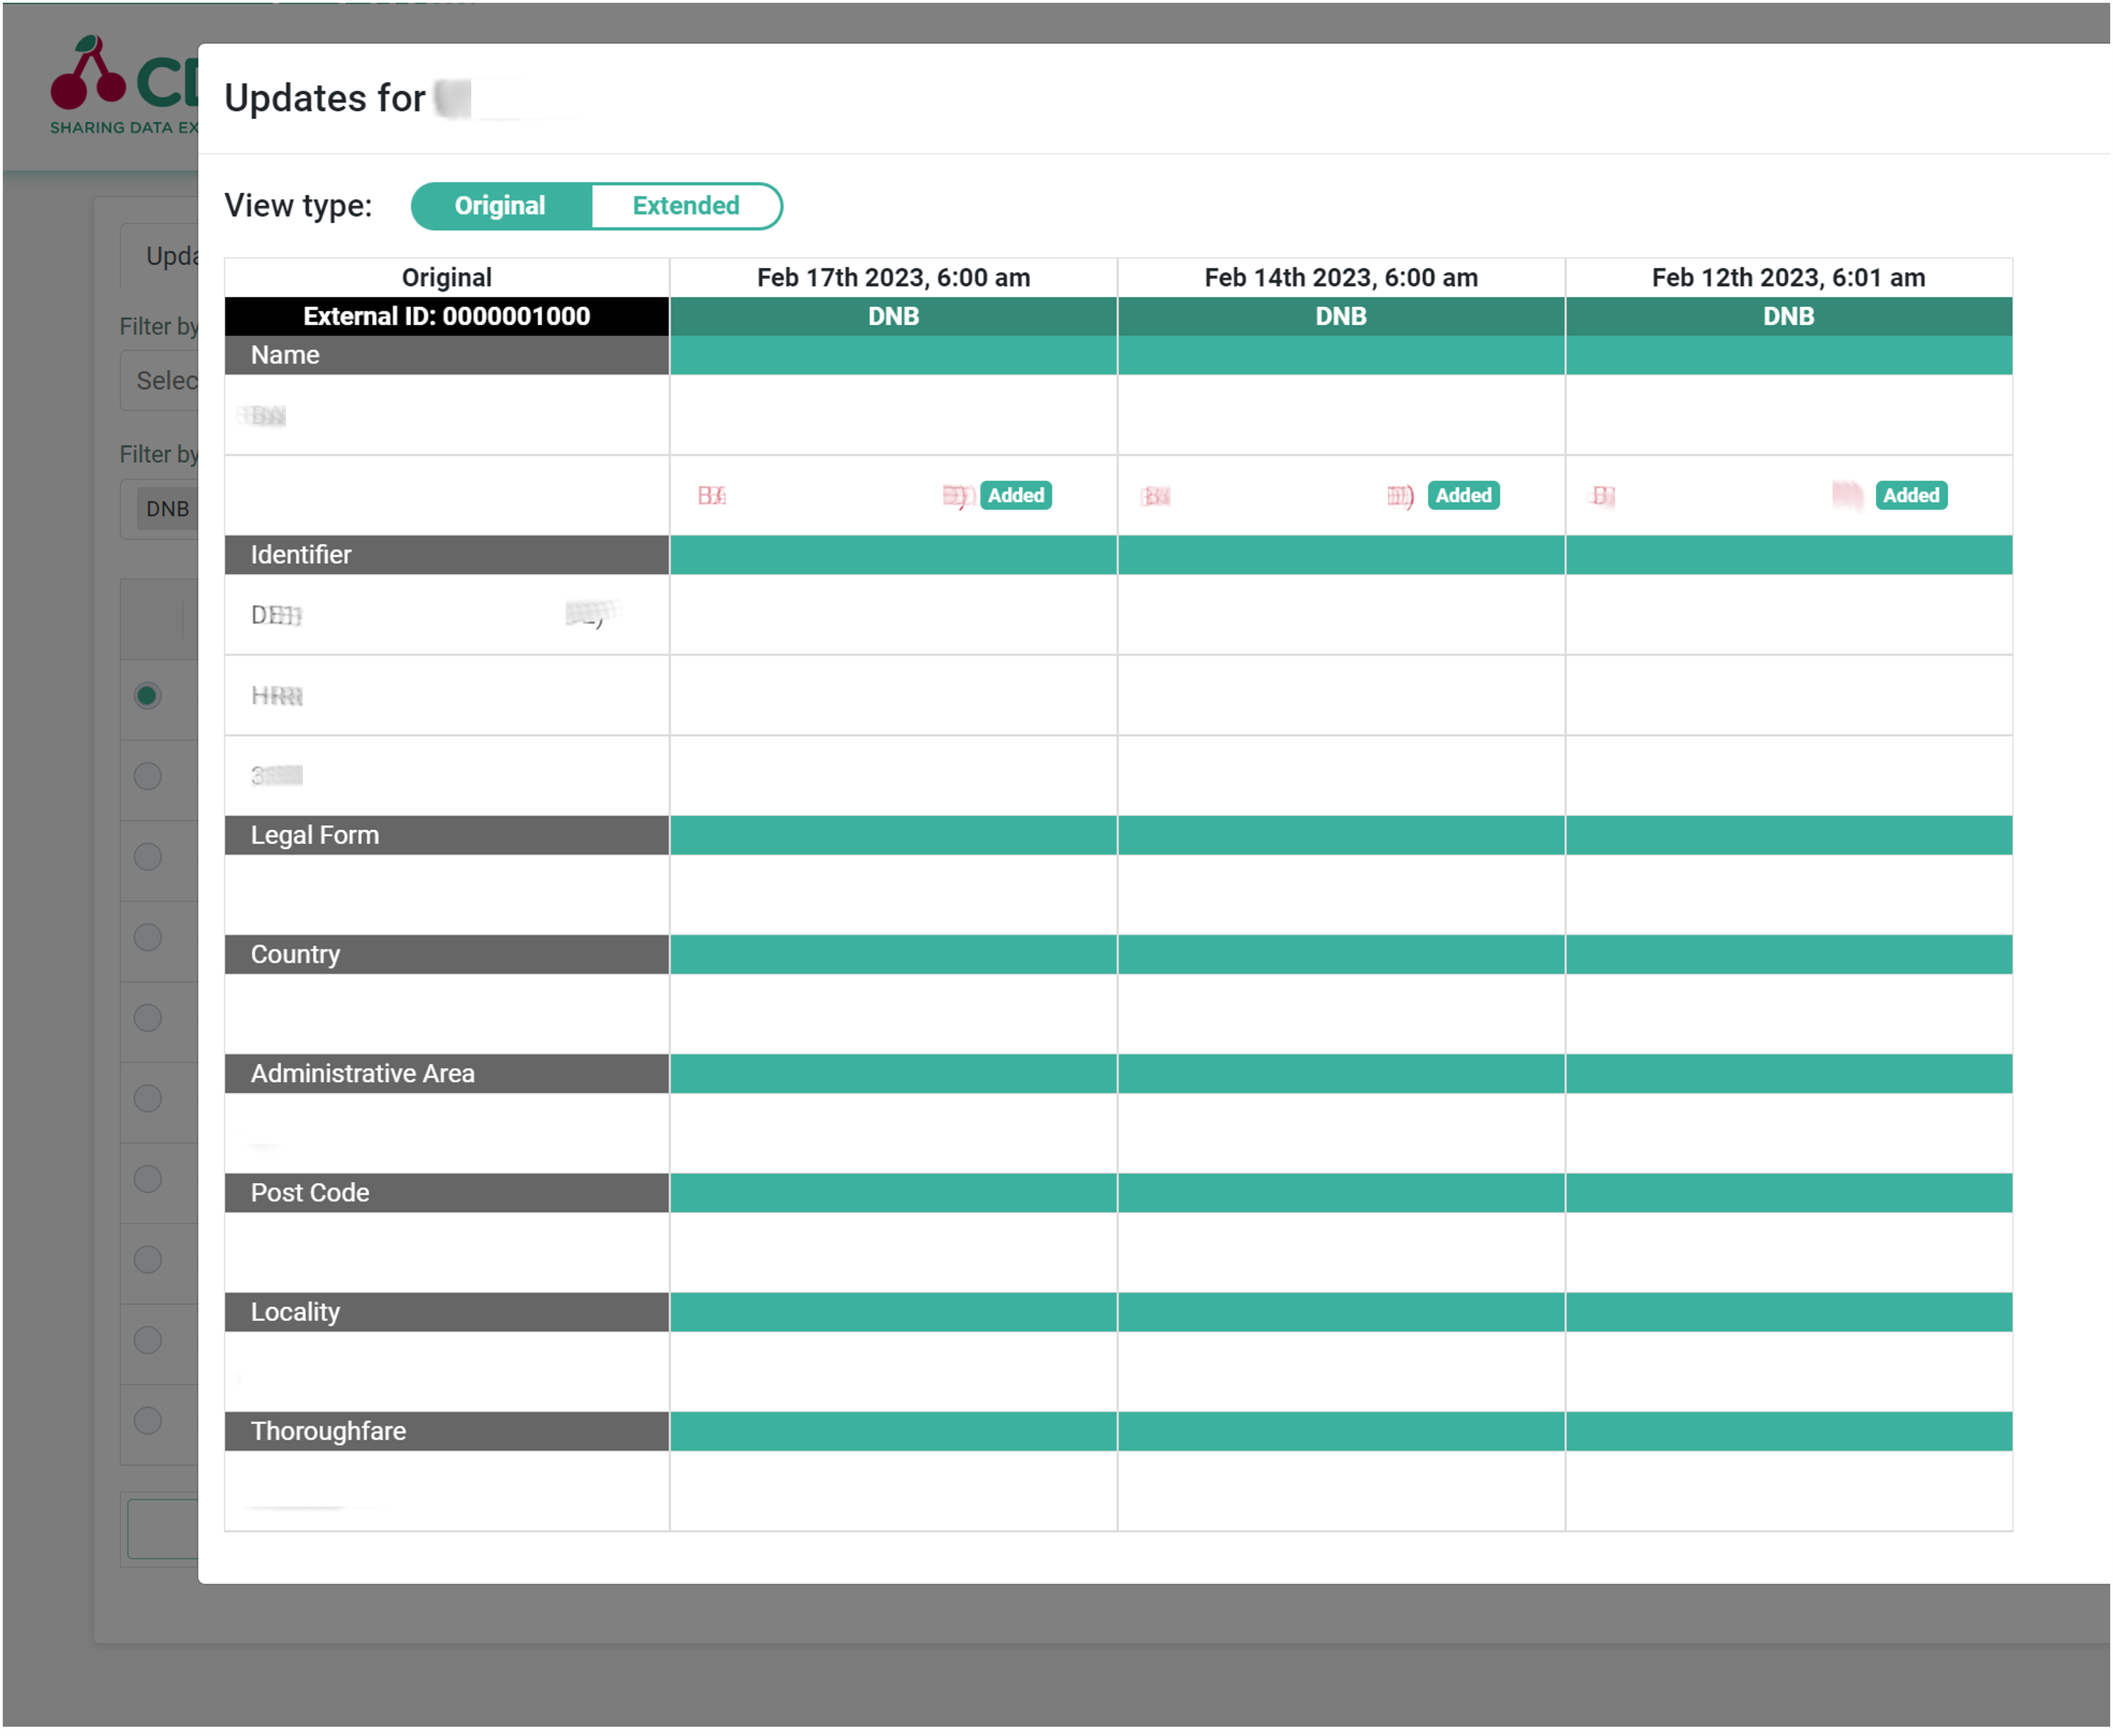Click the View type label
Image resolution: width=2113 pixels, height=1736 pixels.
coord(298,206)
